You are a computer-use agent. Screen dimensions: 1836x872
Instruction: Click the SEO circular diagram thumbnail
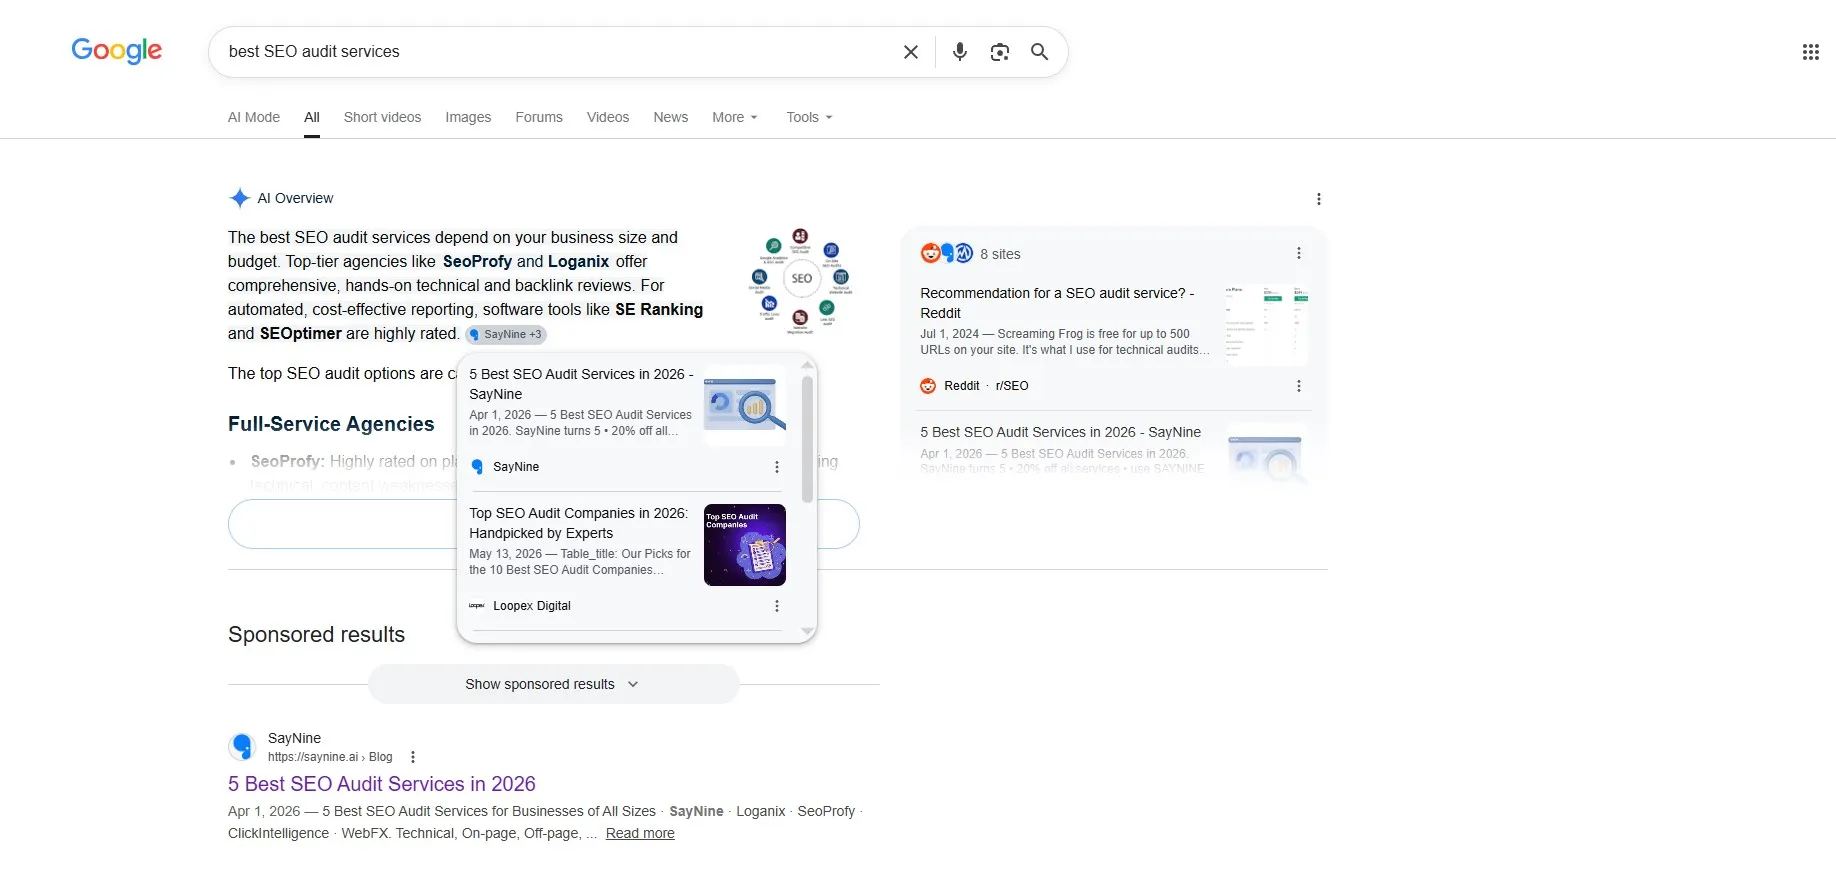801,279
